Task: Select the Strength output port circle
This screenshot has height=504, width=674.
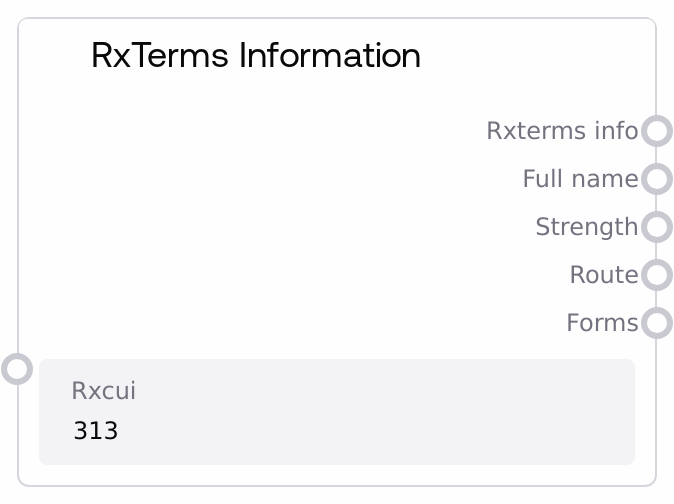Action: tap(656, 227)
